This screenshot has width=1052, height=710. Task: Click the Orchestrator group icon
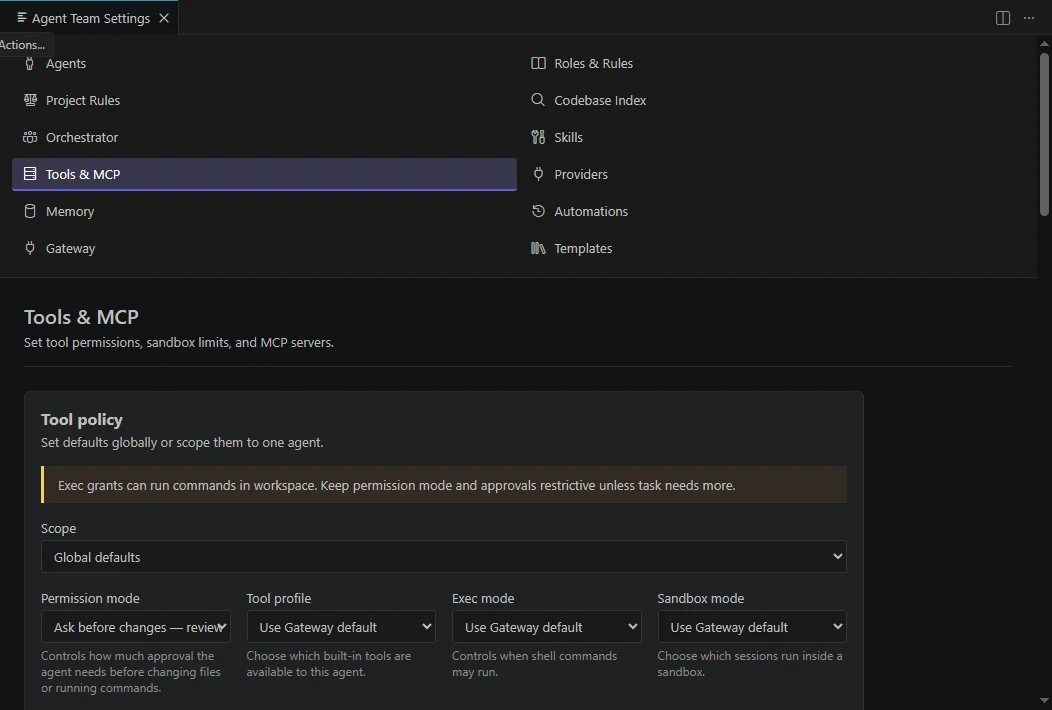(30, 137)
